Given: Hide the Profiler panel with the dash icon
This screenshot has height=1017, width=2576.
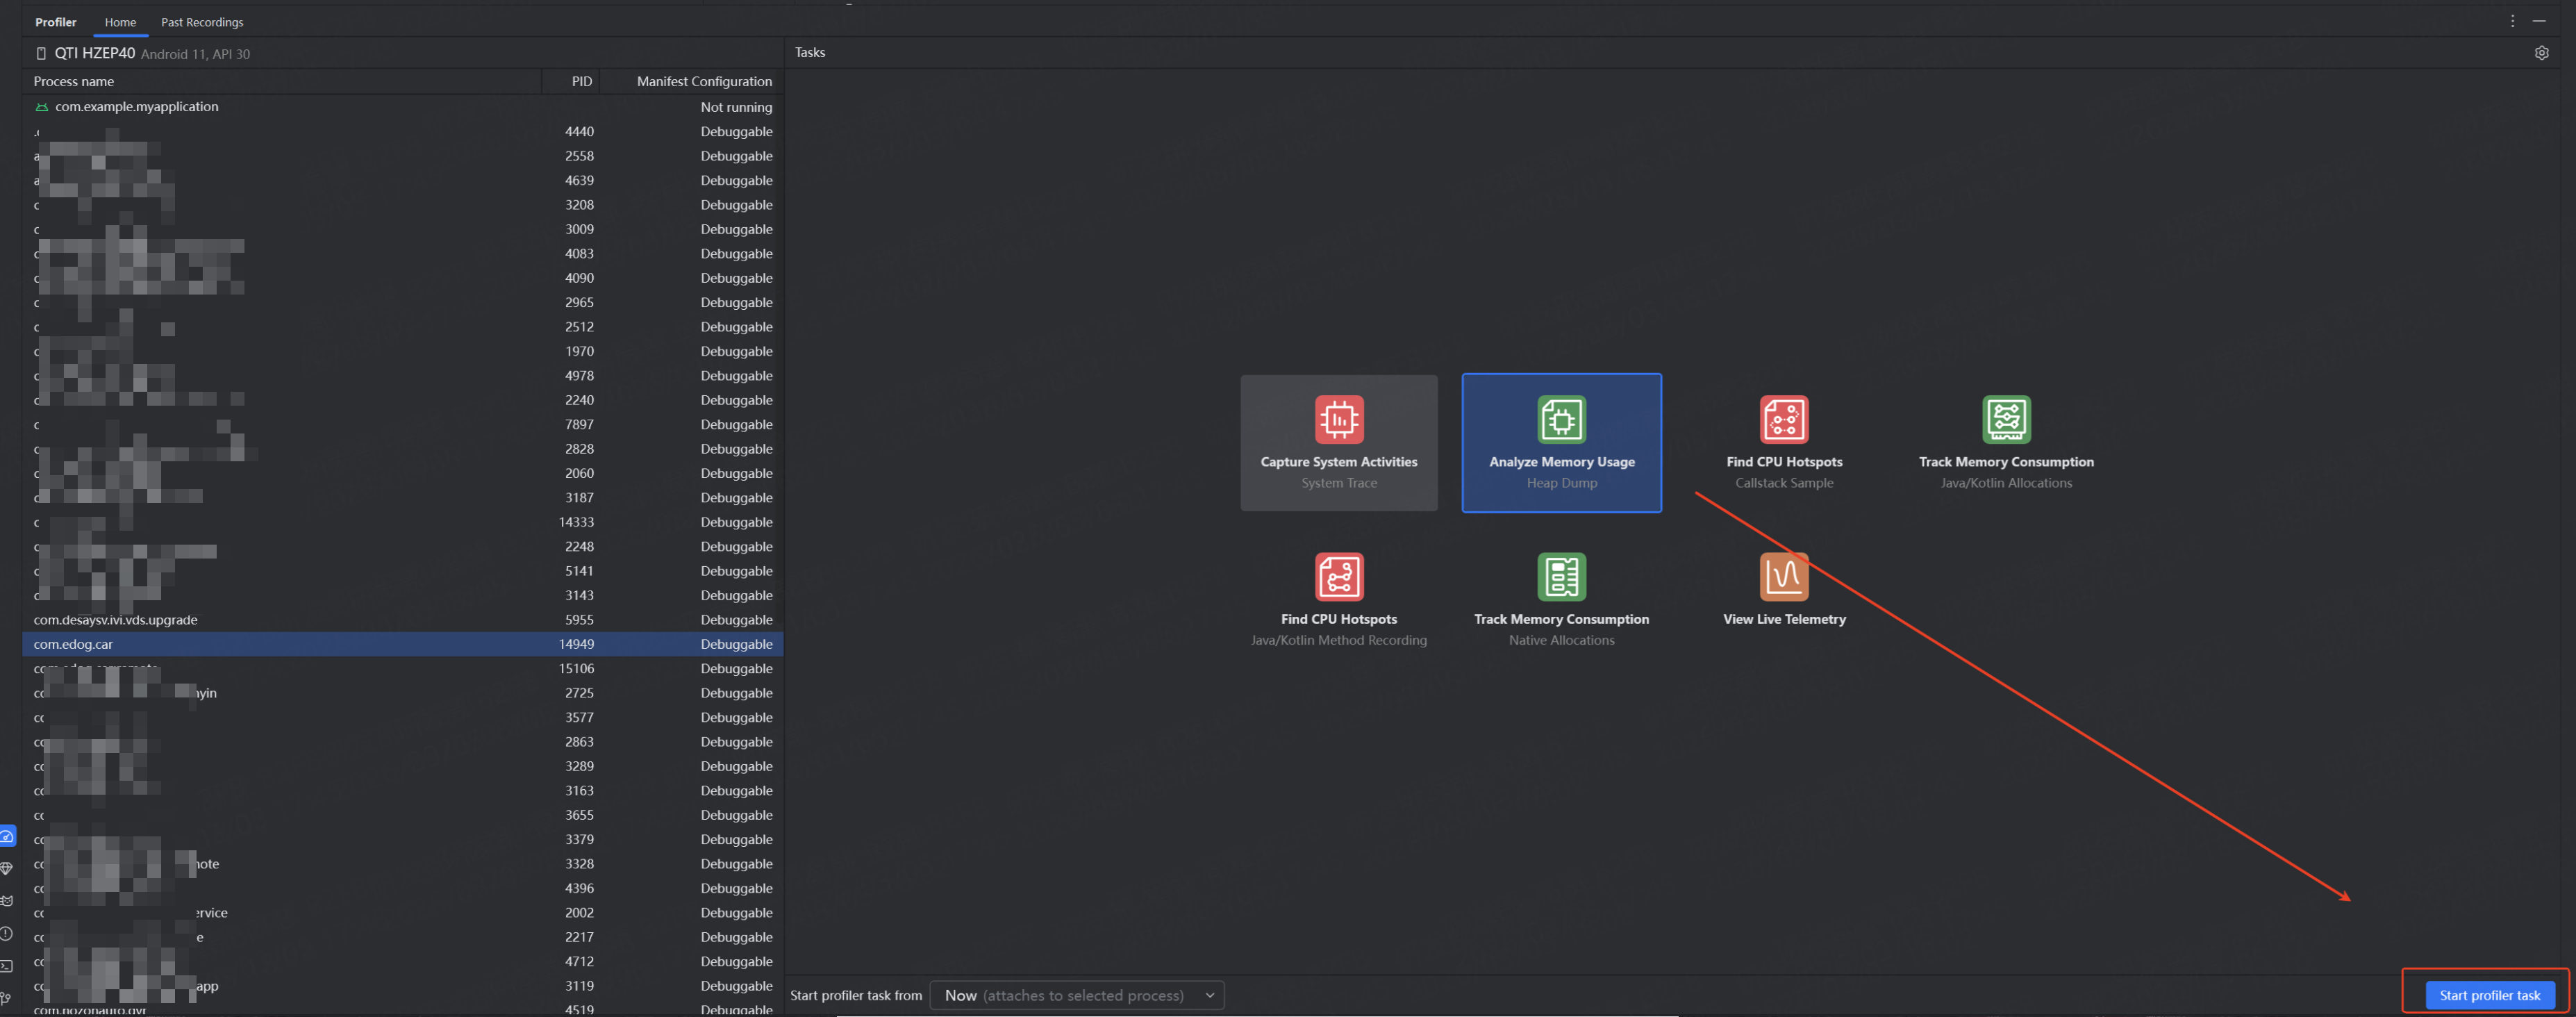Looking at the screenshot, I should [2539, 21].
